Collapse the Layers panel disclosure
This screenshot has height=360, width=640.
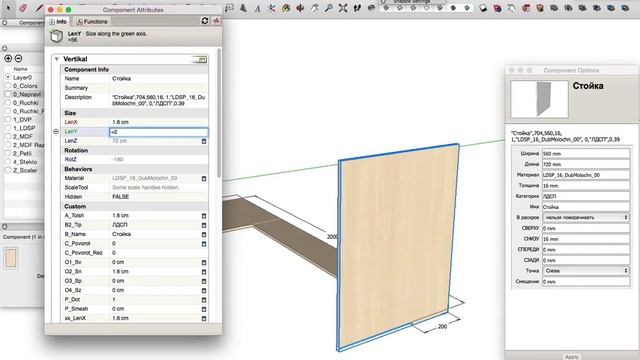(4, 48)
